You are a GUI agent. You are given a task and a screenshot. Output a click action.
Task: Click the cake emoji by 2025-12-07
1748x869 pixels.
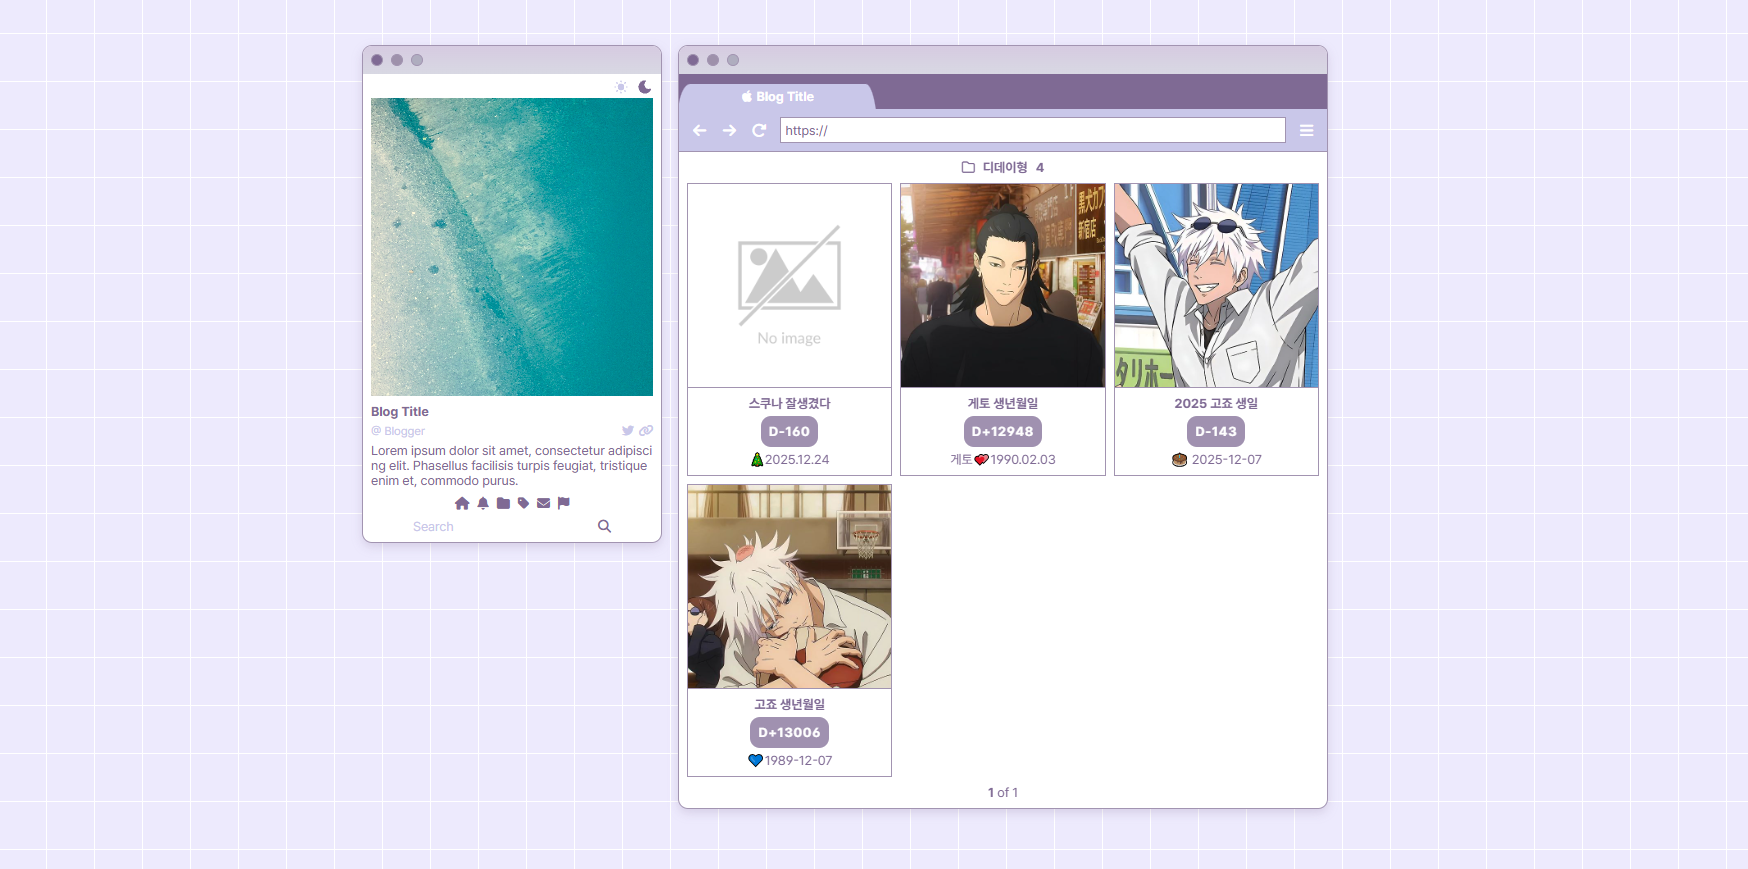pos(1179,460)
